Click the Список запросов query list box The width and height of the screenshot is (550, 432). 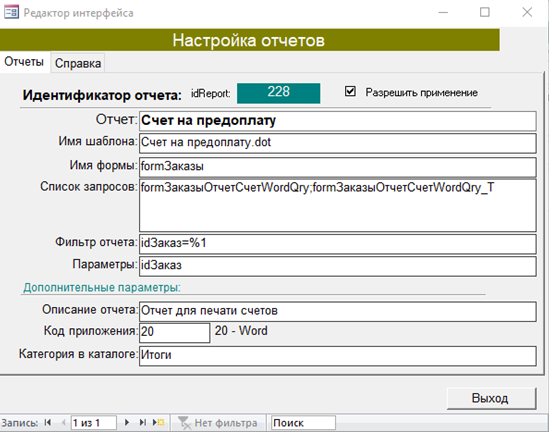click(338, 205)
